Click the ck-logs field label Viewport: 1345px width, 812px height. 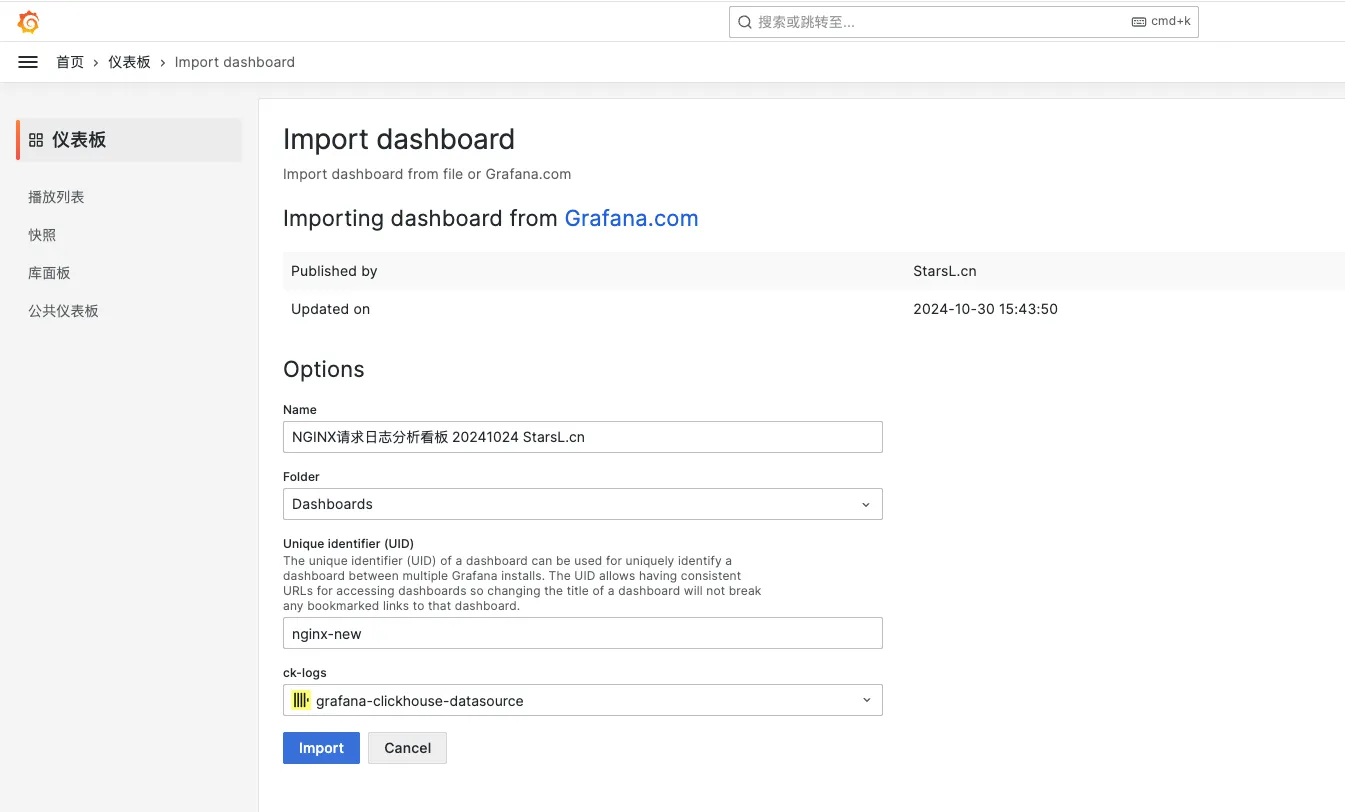click(x=305, y=673)
